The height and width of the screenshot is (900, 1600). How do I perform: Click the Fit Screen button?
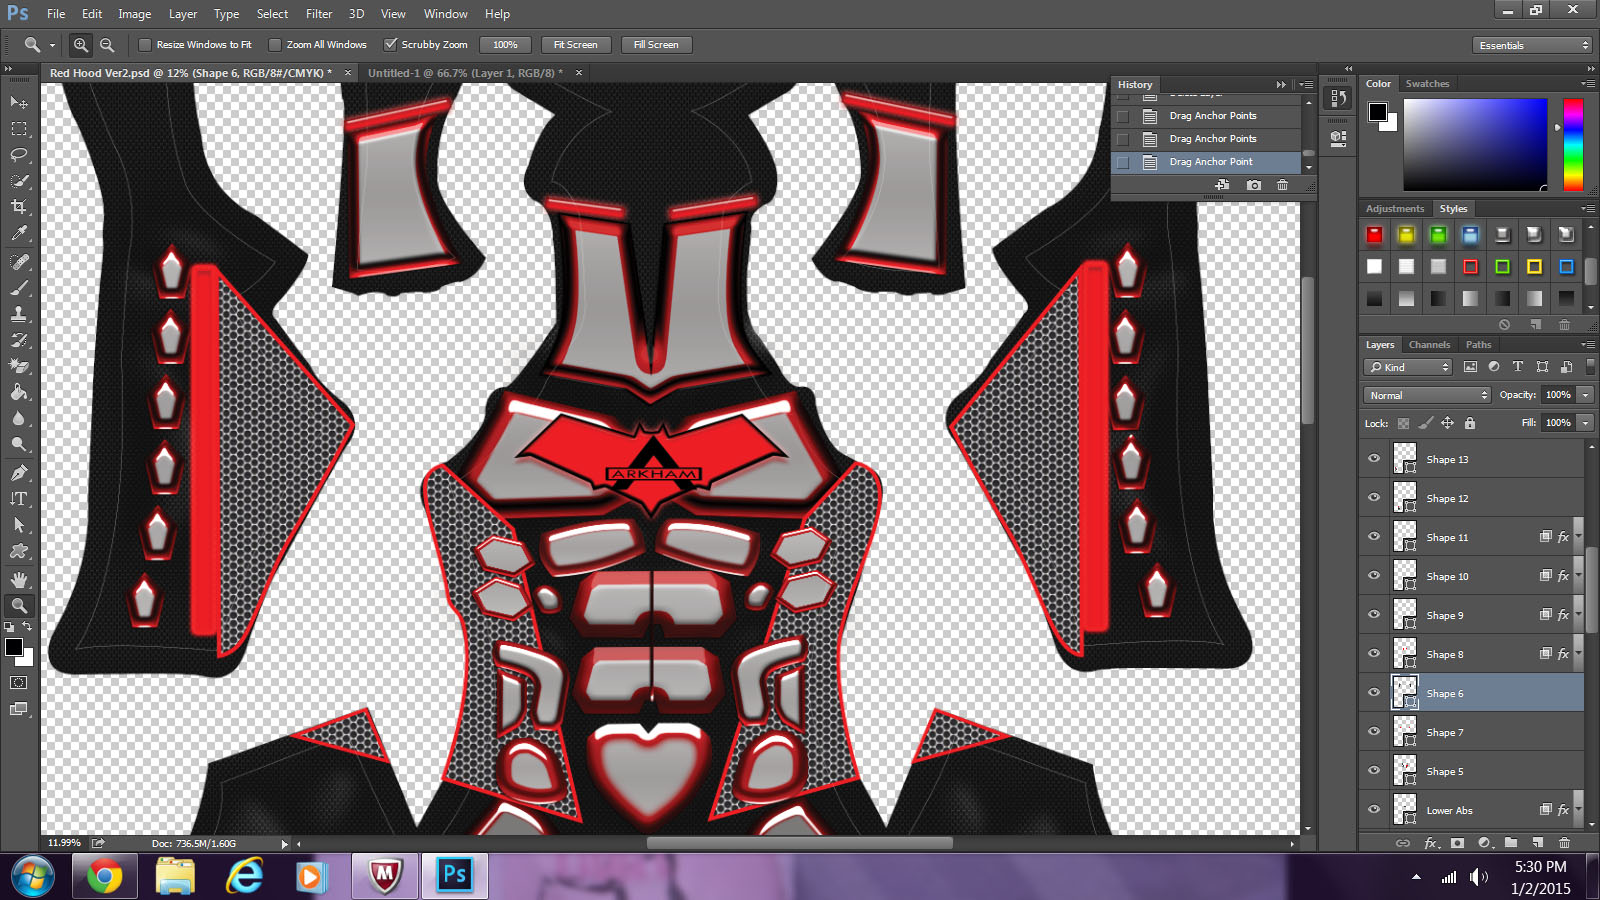[x=576, y=45]
